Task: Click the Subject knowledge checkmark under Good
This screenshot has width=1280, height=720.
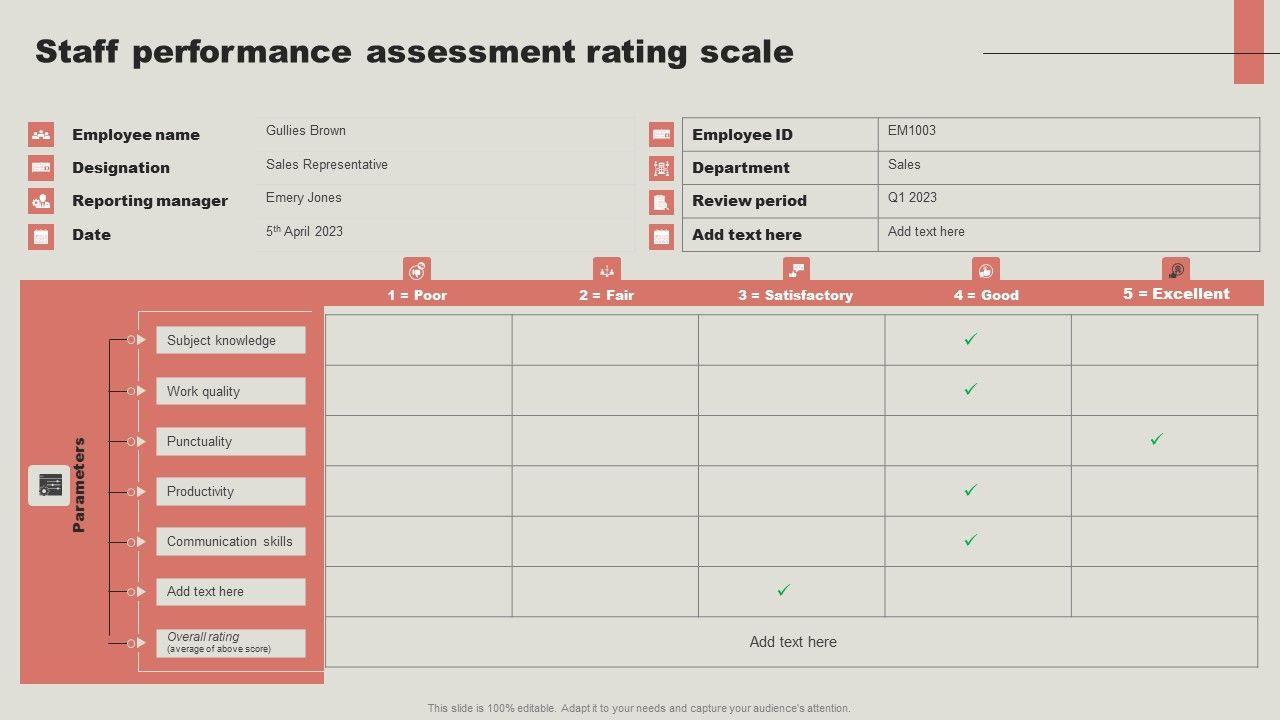Action: pos(970,340)
